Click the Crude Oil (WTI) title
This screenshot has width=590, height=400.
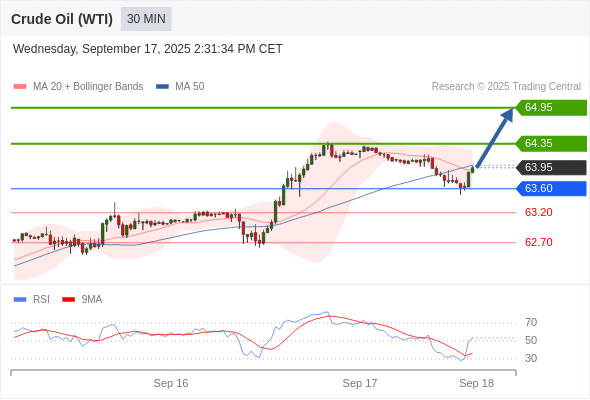(62, 19)
